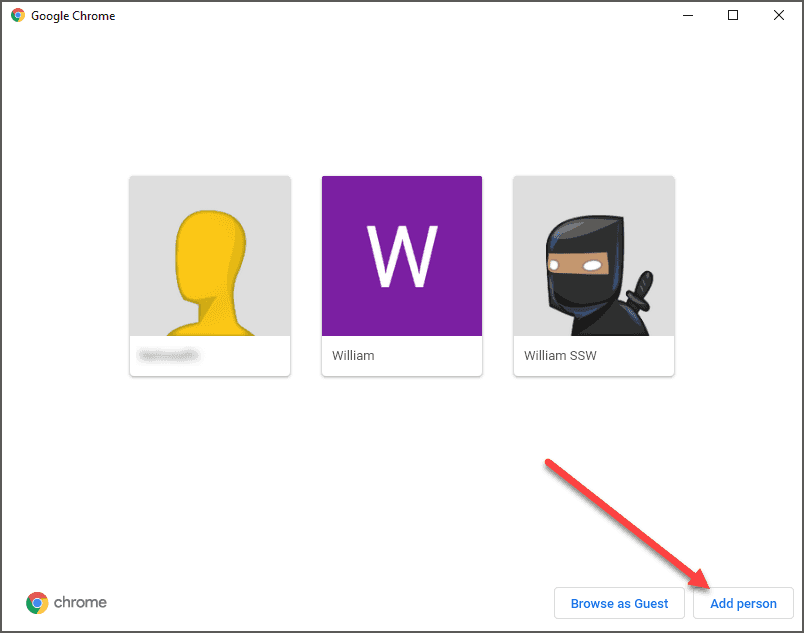Click the chrome wordmark text at bottom-left

pyautogui.click(x=80, y=602)
